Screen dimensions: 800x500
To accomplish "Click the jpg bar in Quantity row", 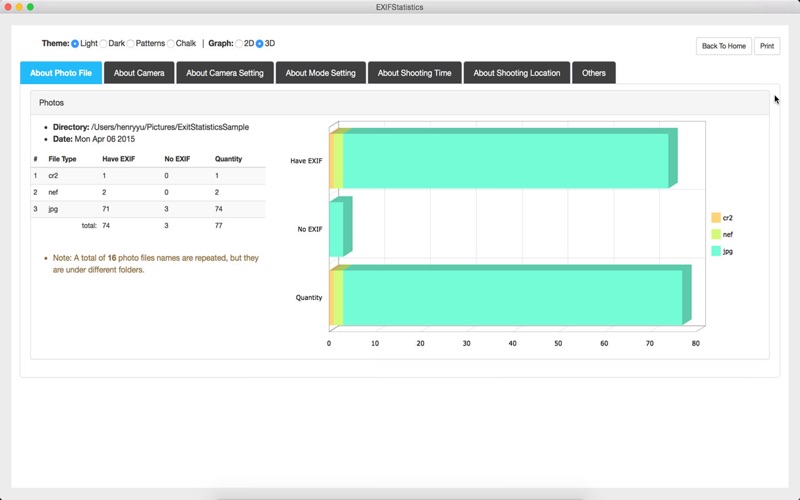I will pyautogui.click(x=513, y=297).
